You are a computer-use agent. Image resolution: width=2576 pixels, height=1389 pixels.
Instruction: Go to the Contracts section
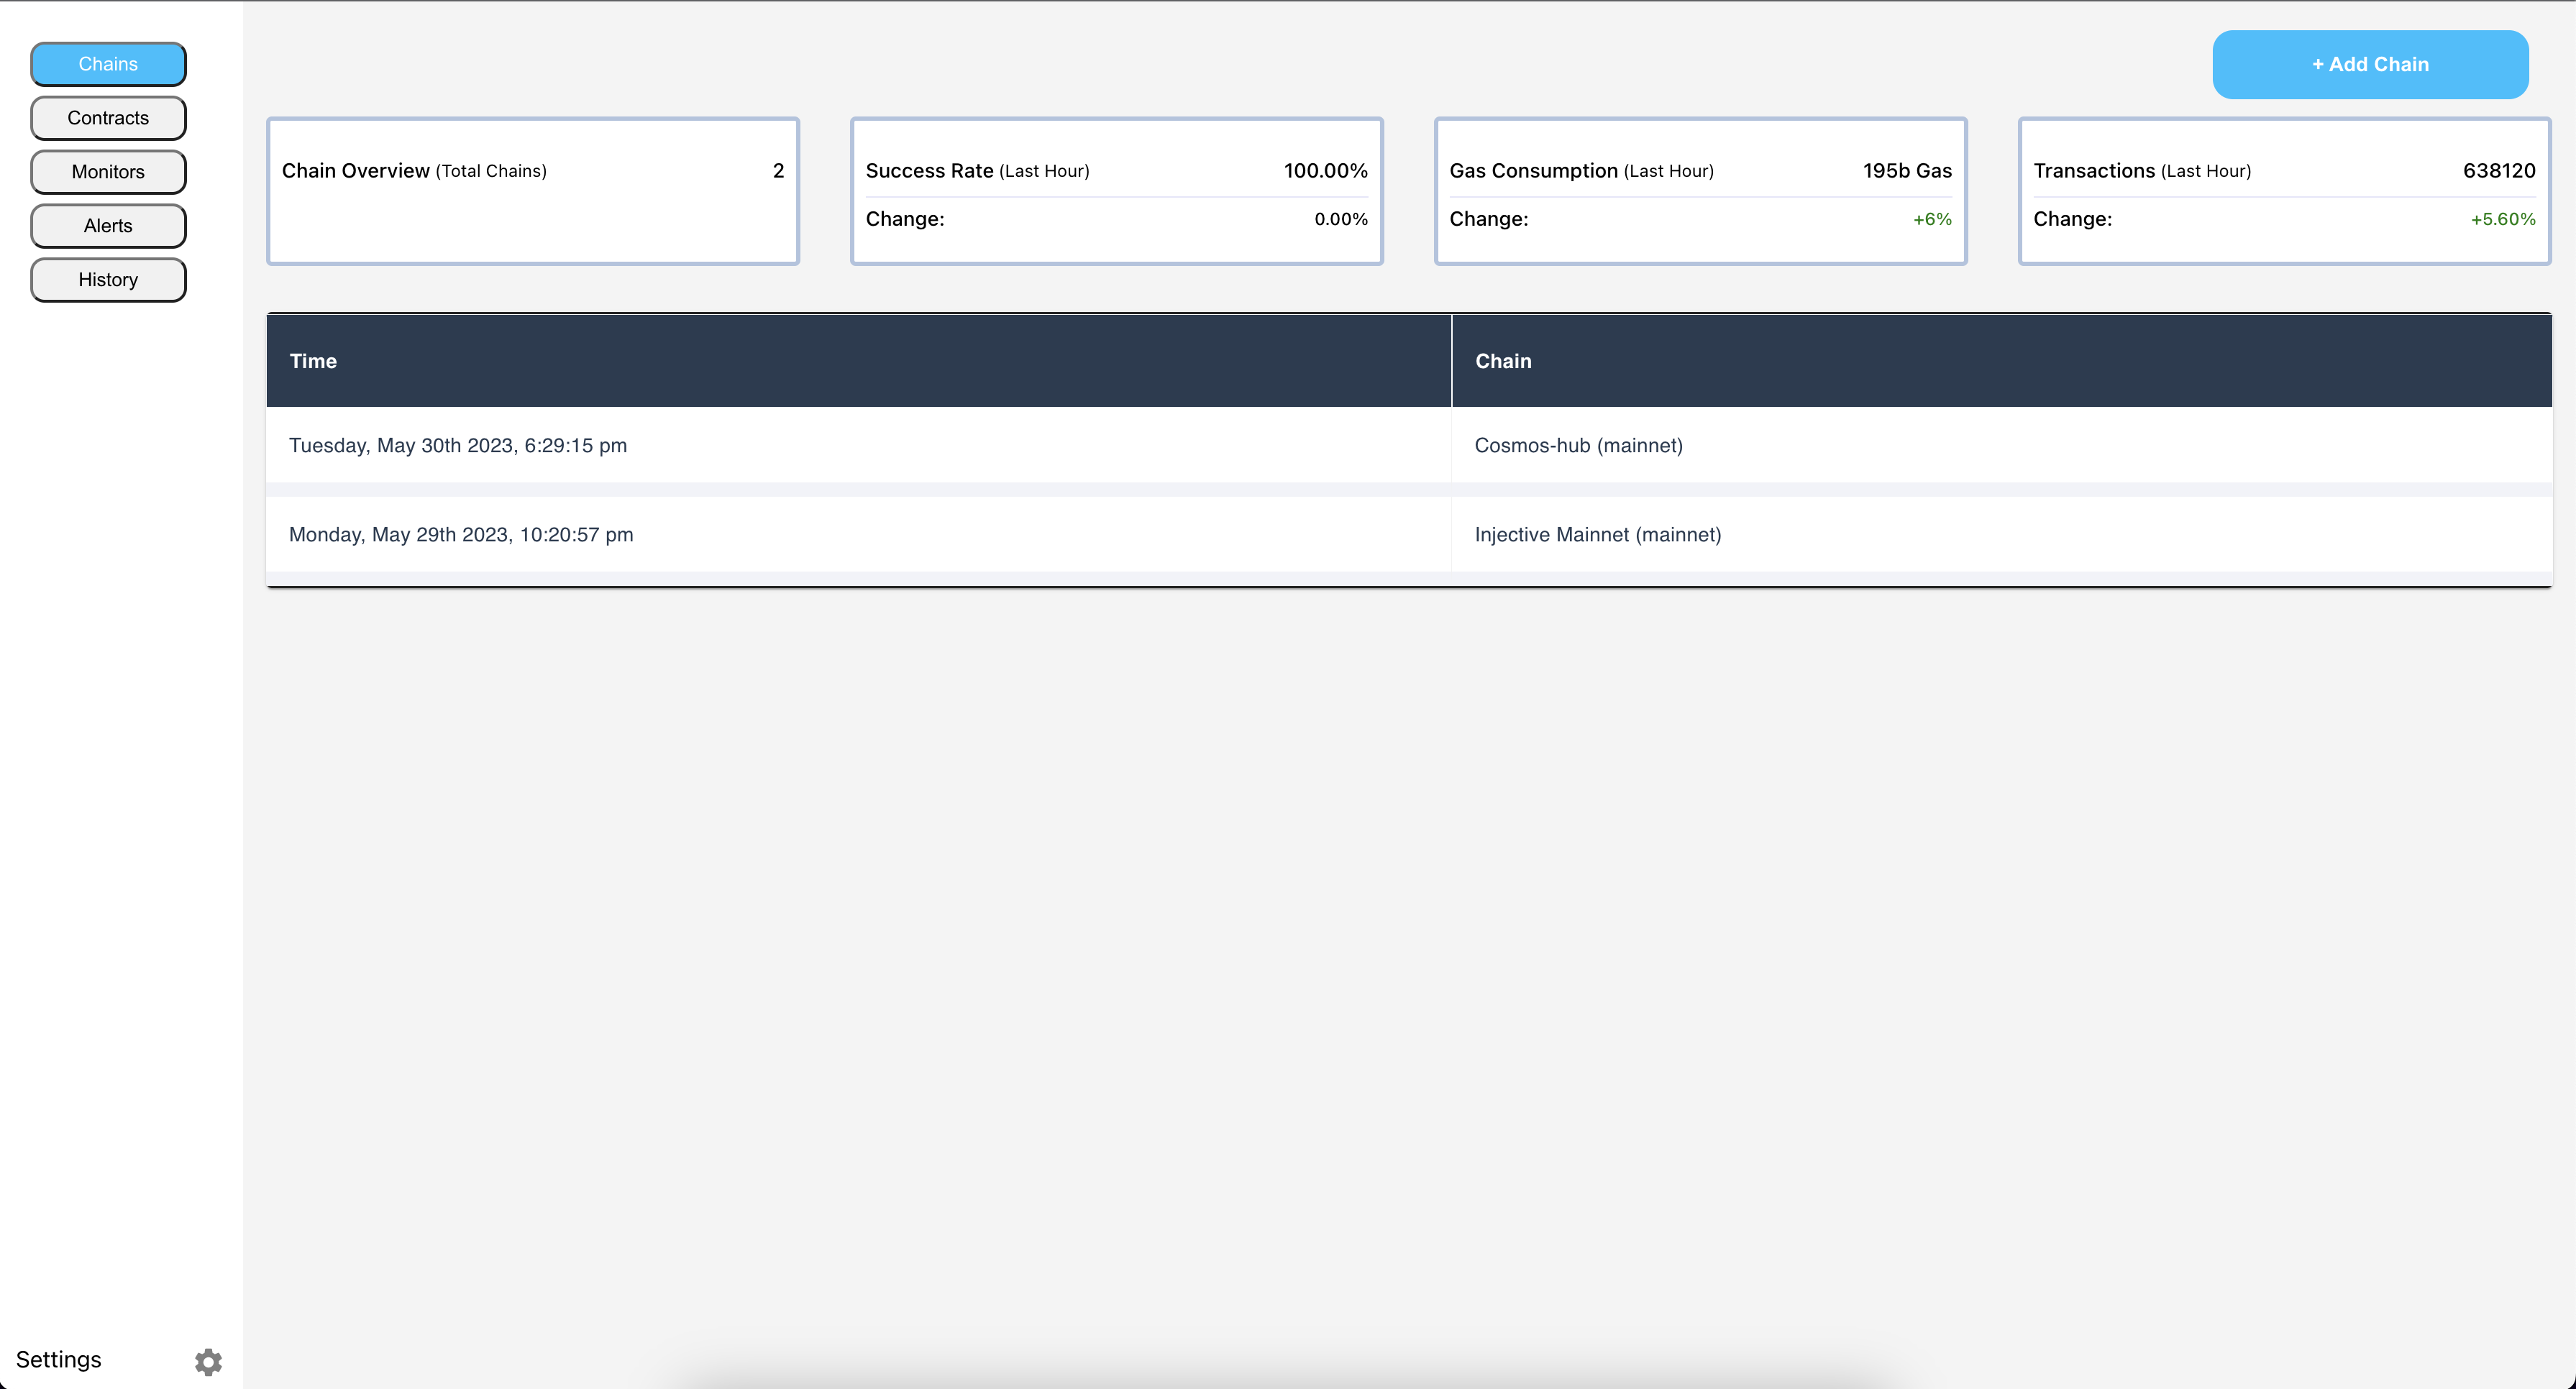tap(108, 118)
